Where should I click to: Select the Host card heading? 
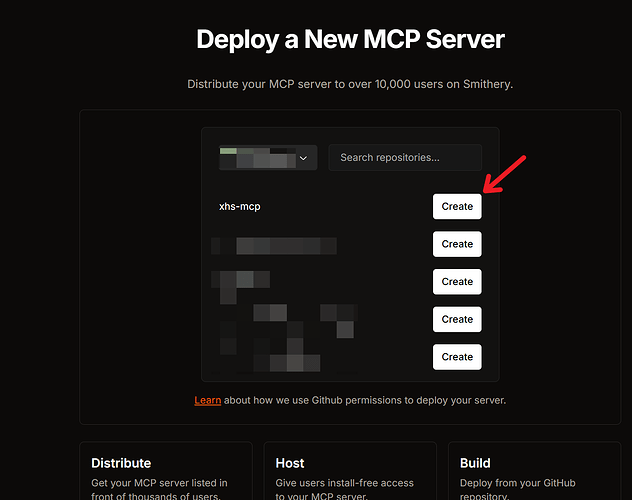(x=290, y=463)
